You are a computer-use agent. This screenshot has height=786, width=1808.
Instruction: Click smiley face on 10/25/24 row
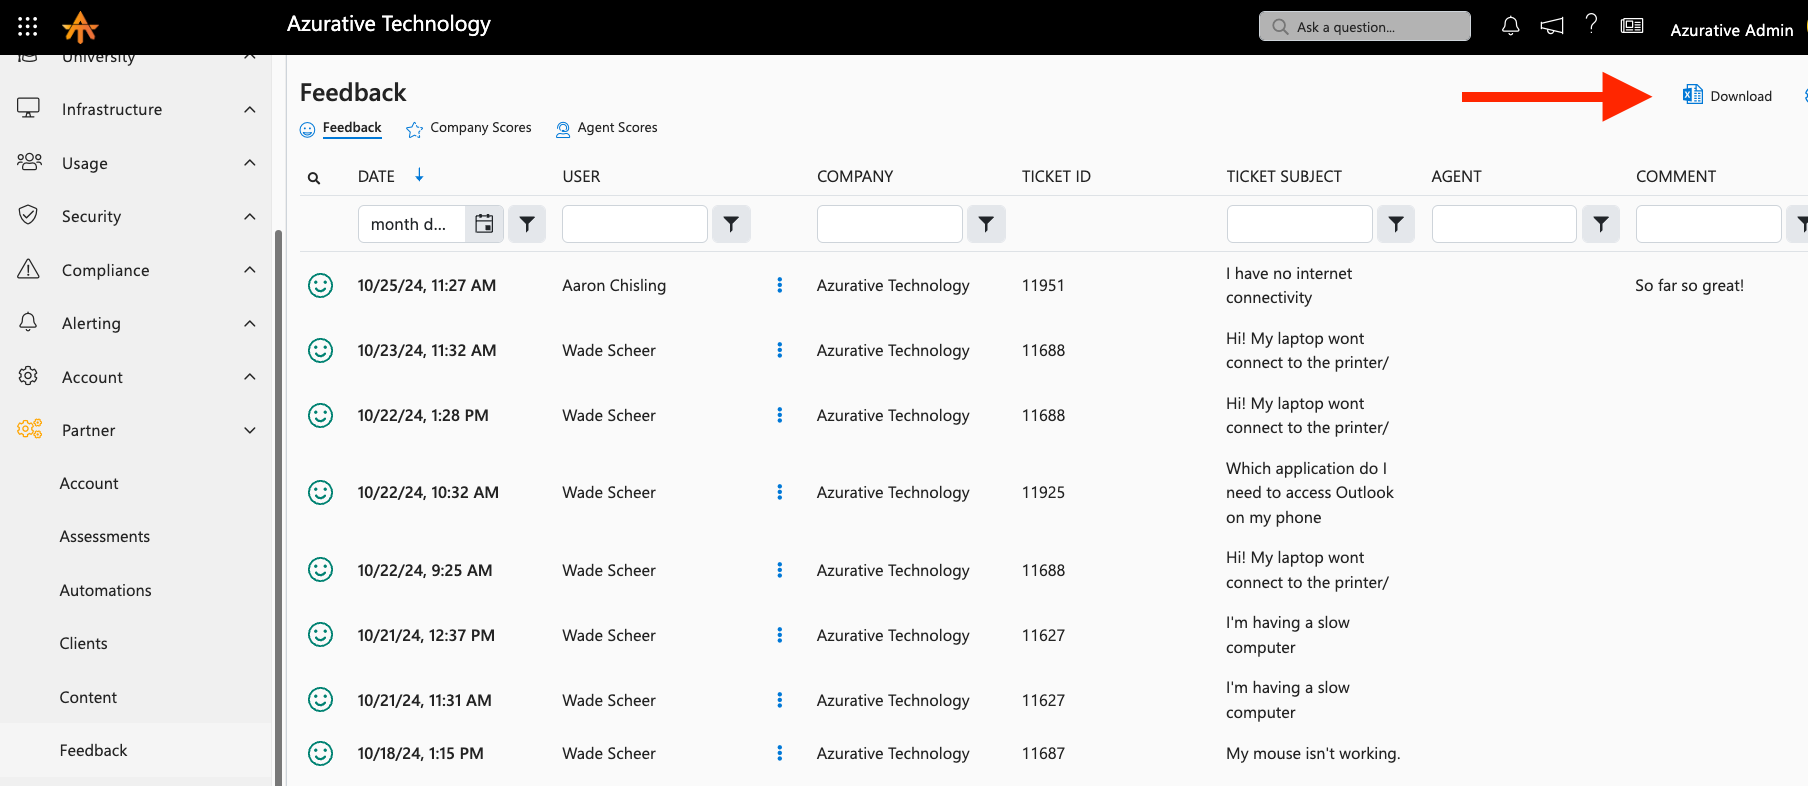[x=320, y=285]
